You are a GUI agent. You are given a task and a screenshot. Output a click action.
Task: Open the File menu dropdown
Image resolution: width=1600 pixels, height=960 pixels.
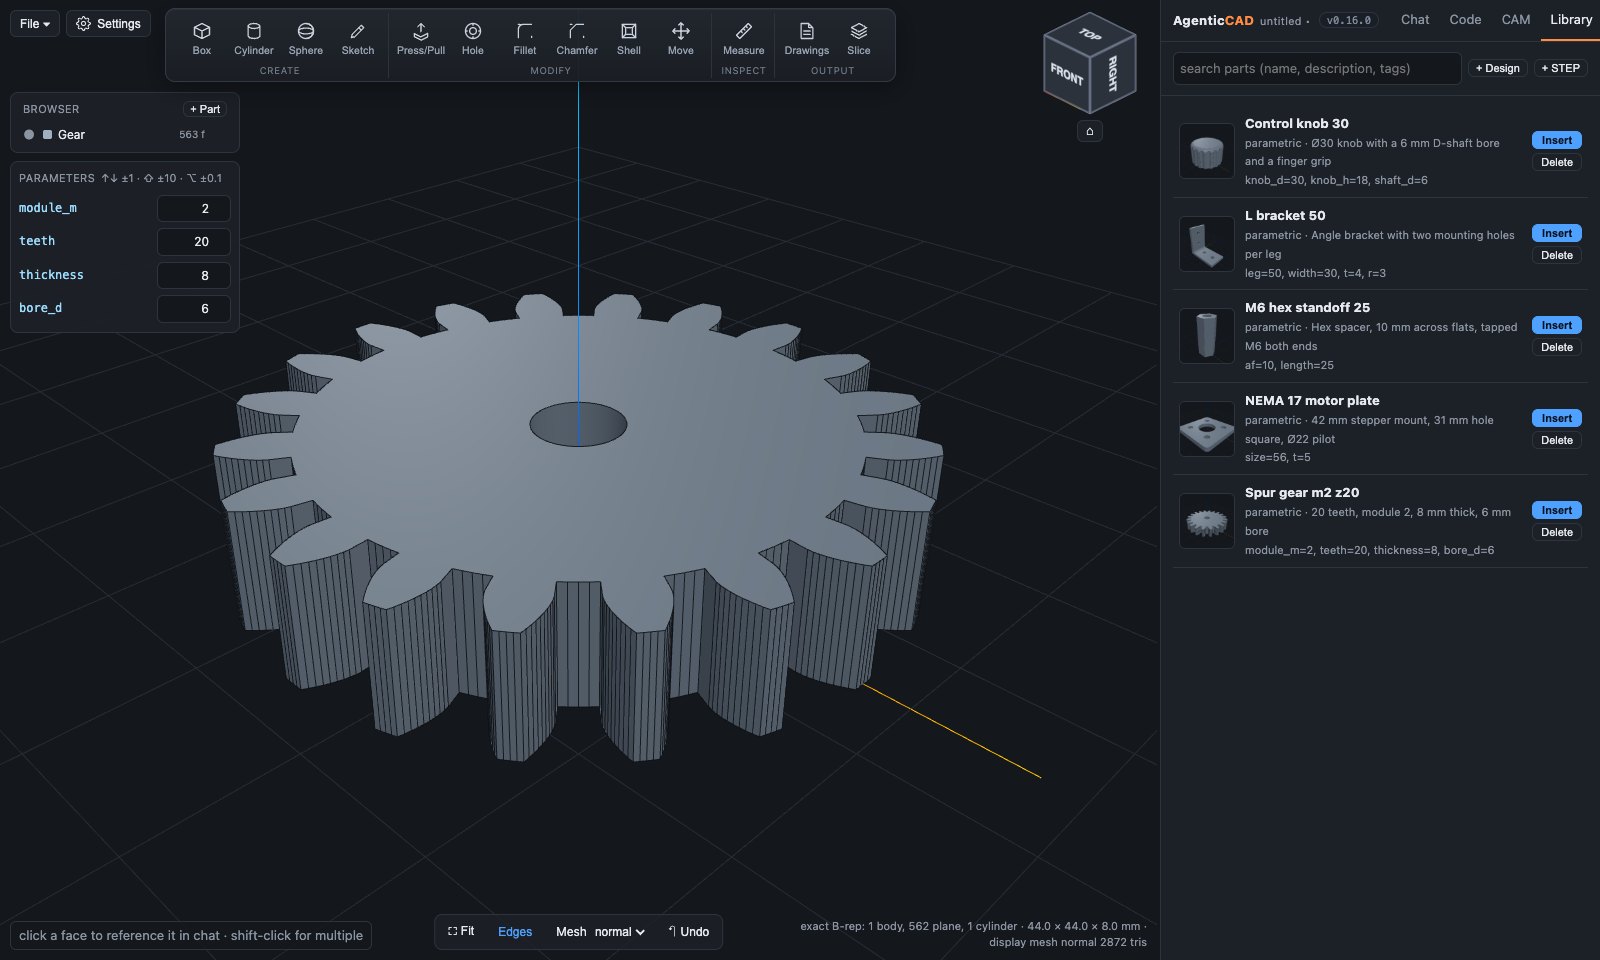click(35, 23)
